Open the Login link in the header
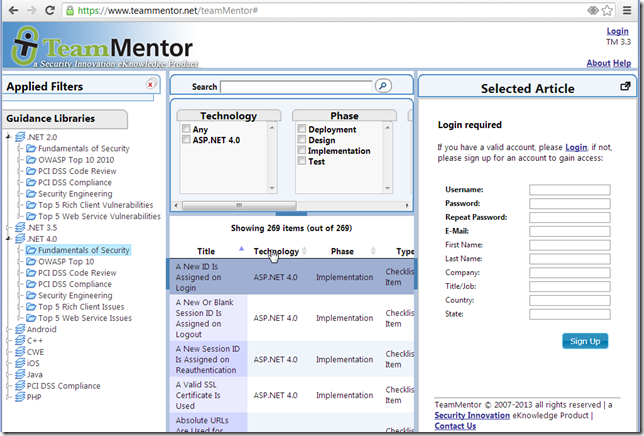 [617, 31]
